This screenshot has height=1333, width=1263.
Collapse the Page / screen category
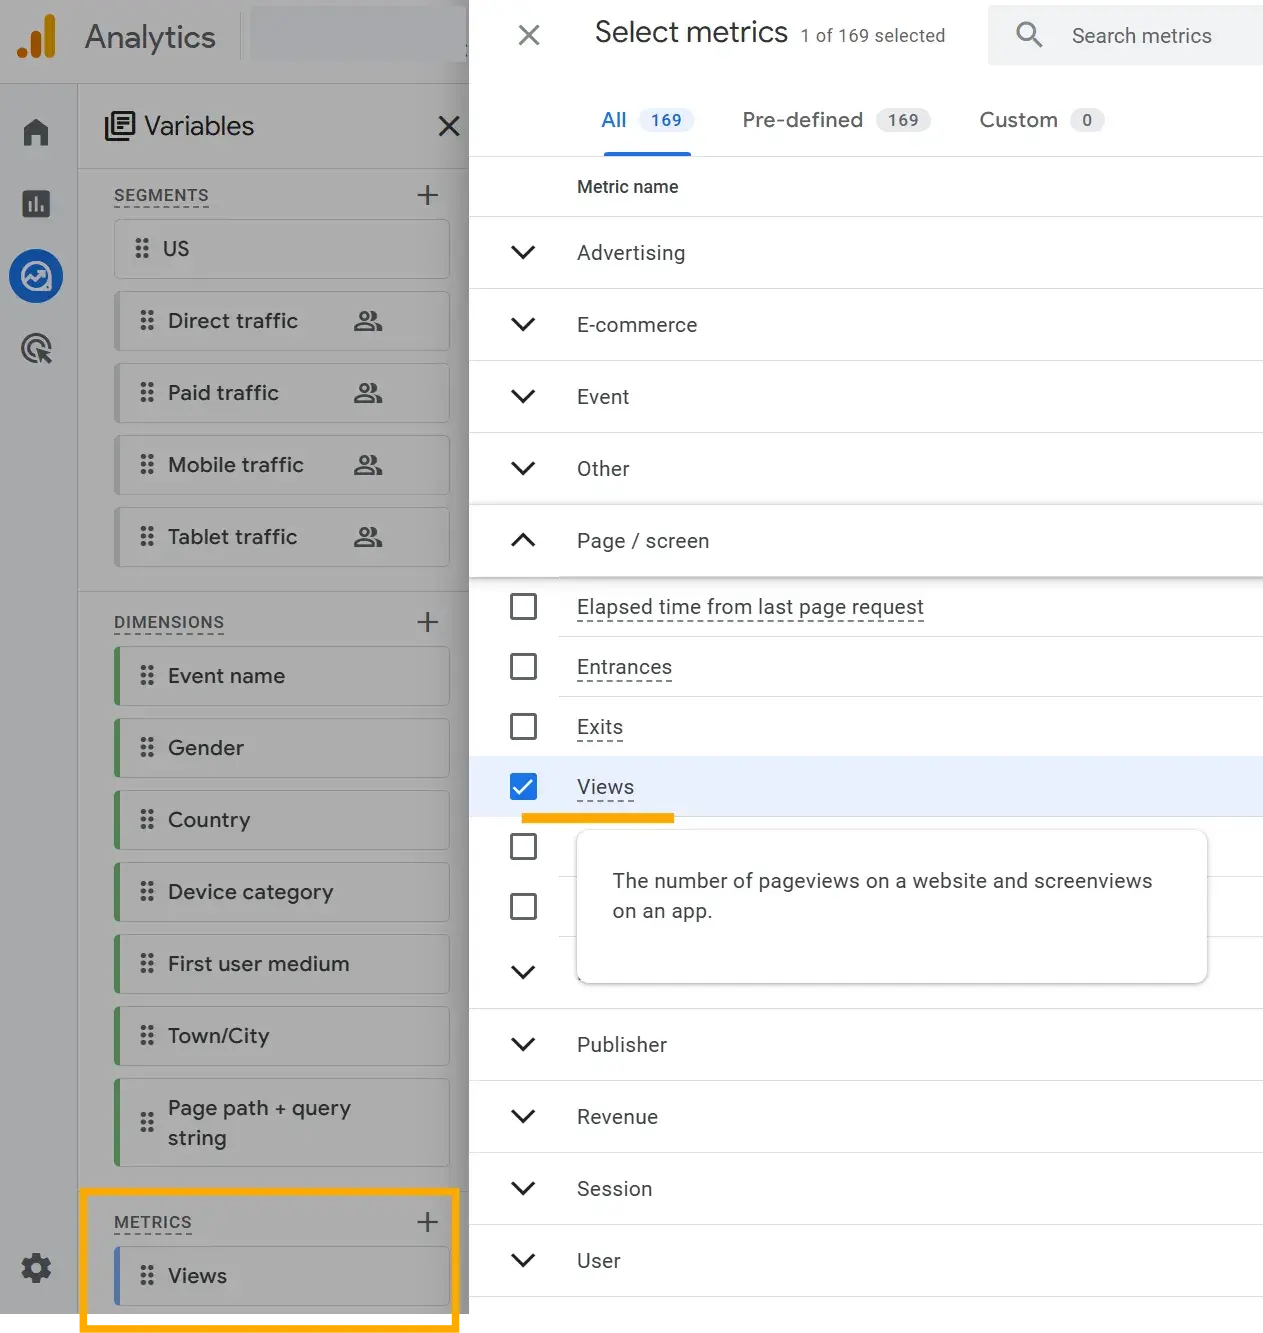pyautogui.click(x=522, y=540)
